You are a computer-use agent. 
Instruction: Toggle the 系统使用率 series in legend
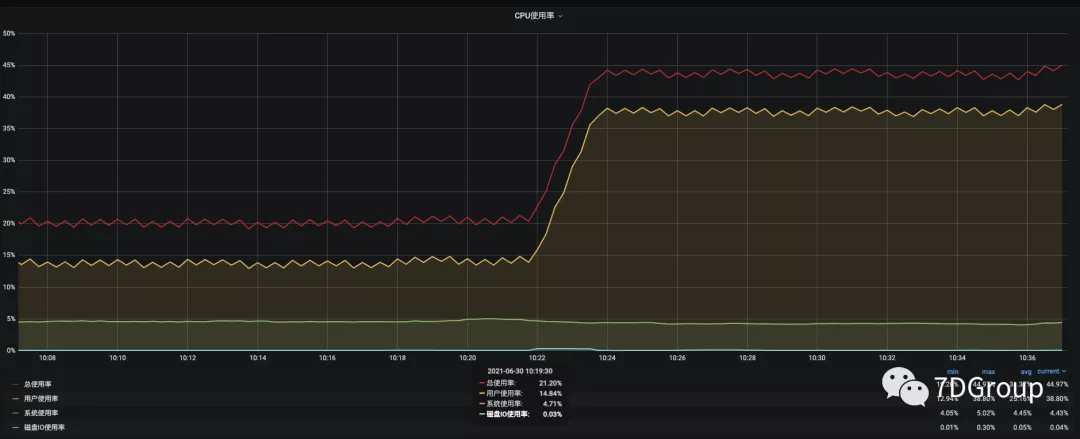point(41,413)
